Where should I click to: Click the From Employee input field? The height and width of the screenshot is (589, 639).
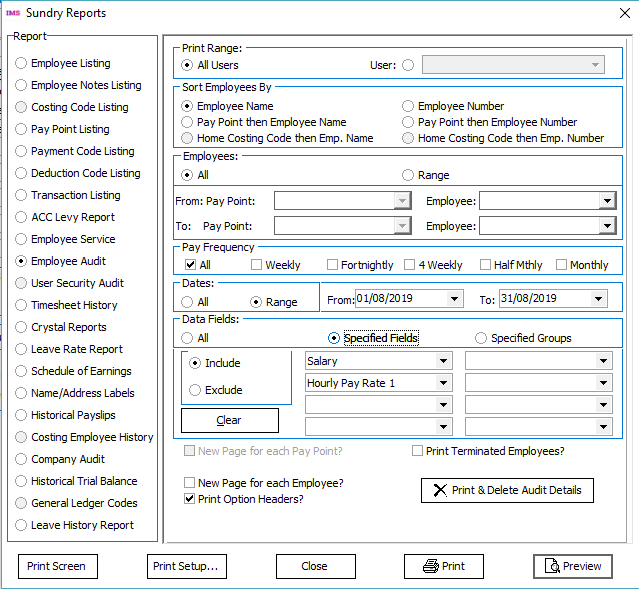[x=539, y=201]
